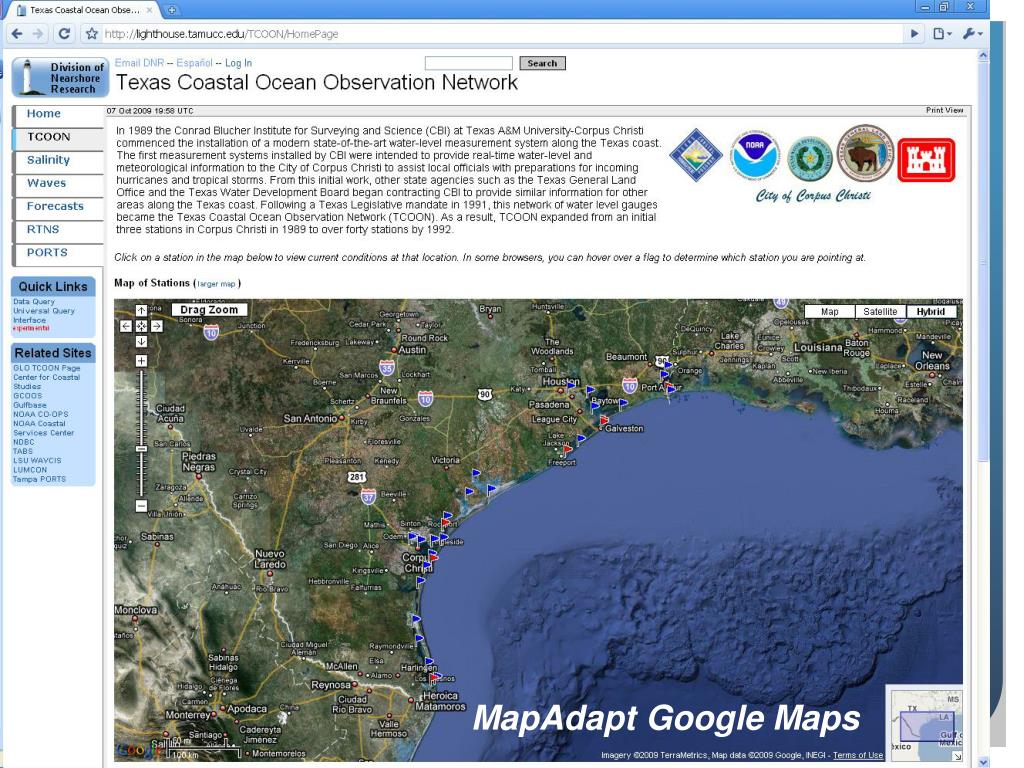Open the NDBC related site link
This screenshot has height=768, width=1024.
24,442
